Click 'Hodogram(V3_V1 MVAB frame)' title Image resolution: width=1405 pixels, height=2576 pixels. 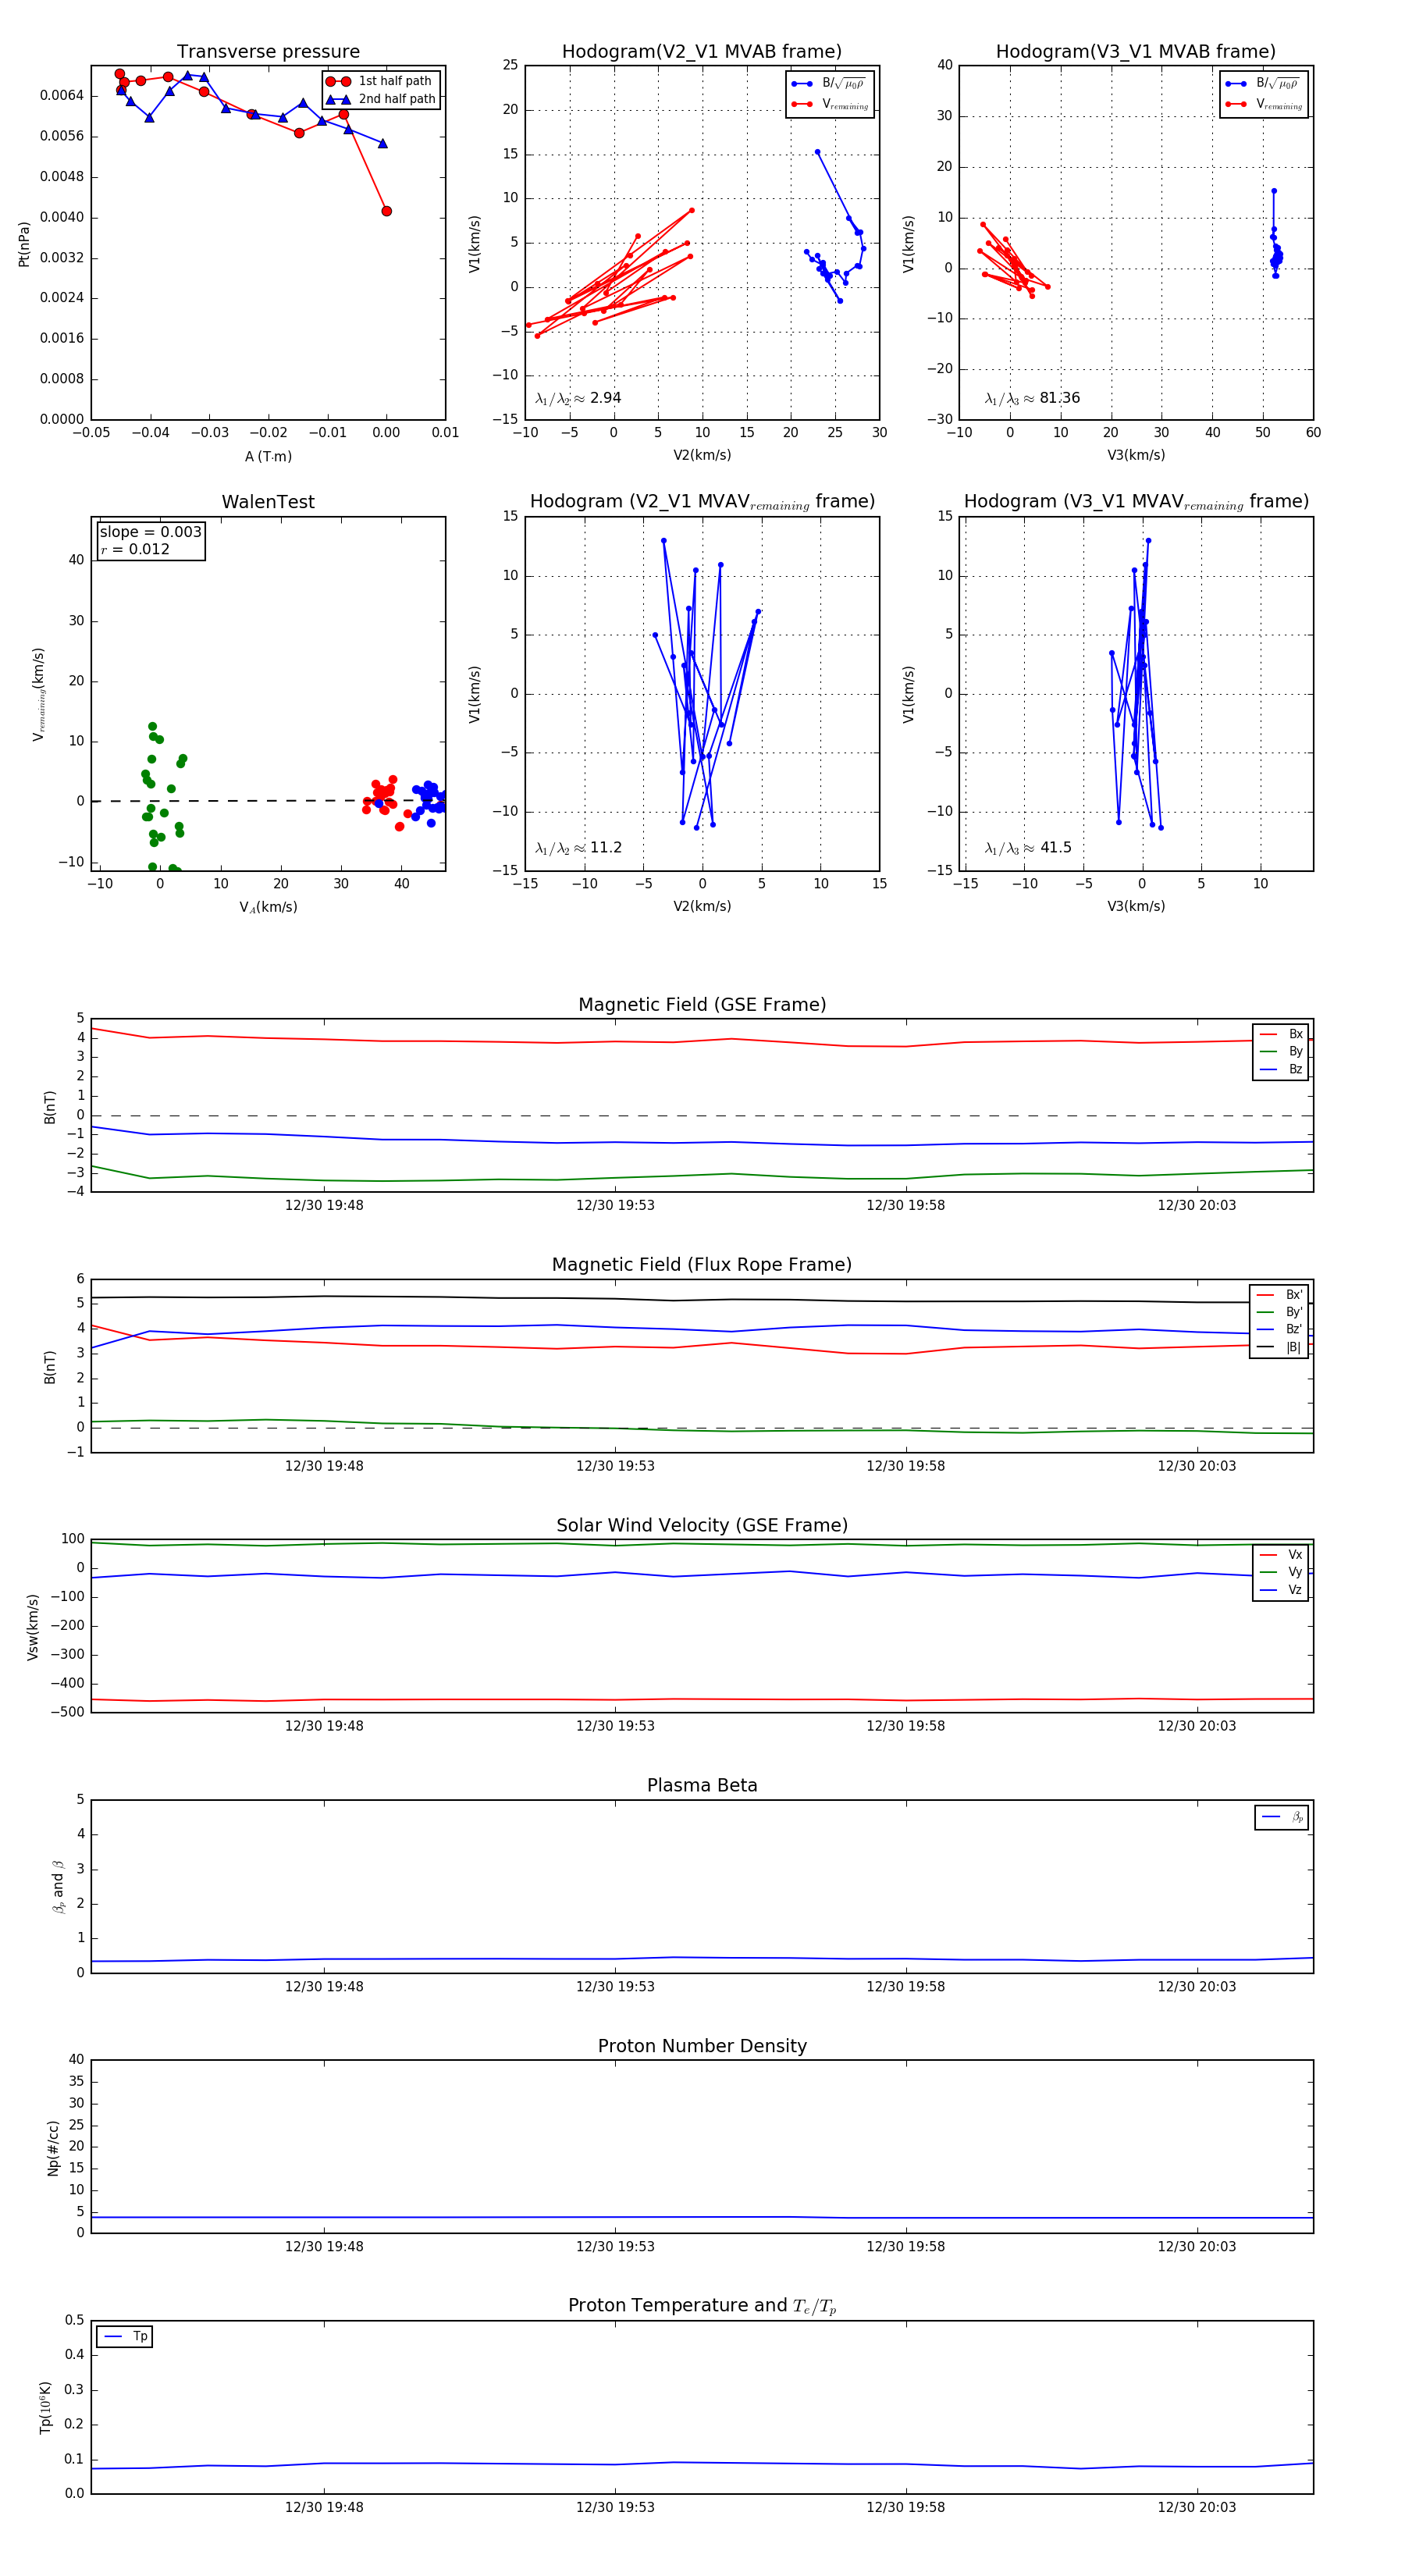(1136, 51)
